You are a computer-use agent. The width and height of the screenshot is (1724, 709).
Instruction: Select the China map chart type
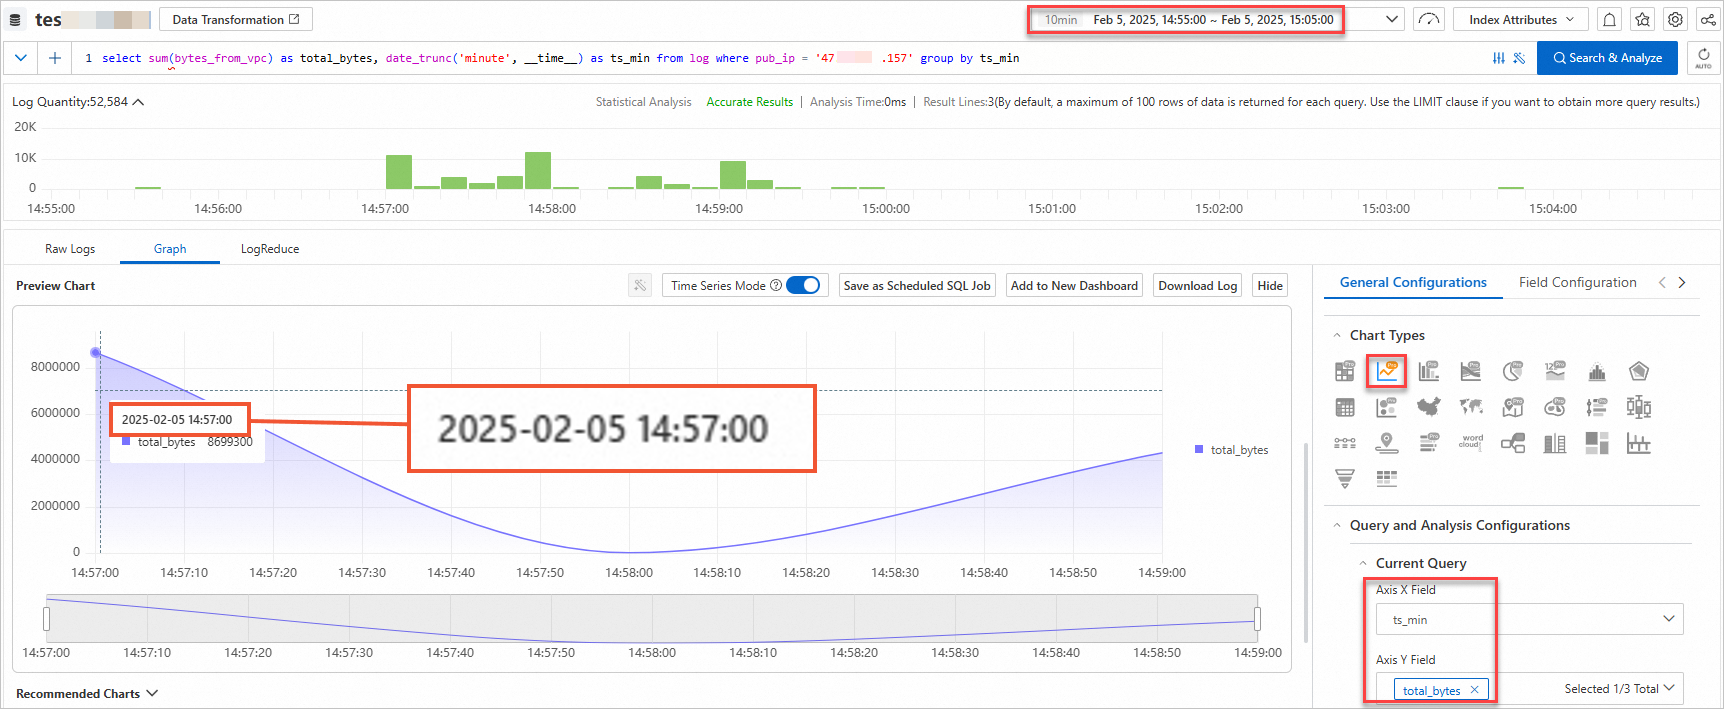point(1429,406)
